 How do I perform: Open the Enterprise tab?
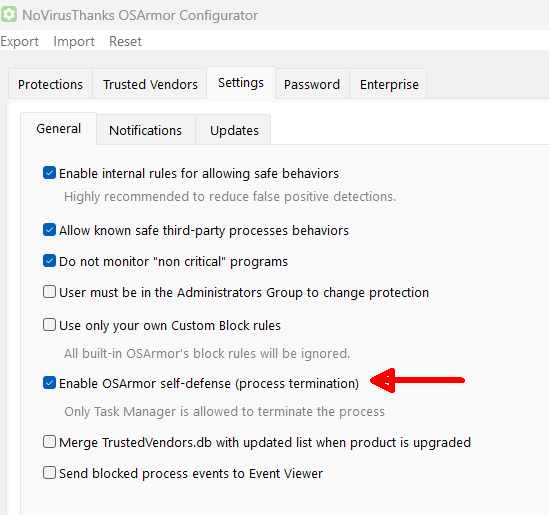click(x=389, y=84)
